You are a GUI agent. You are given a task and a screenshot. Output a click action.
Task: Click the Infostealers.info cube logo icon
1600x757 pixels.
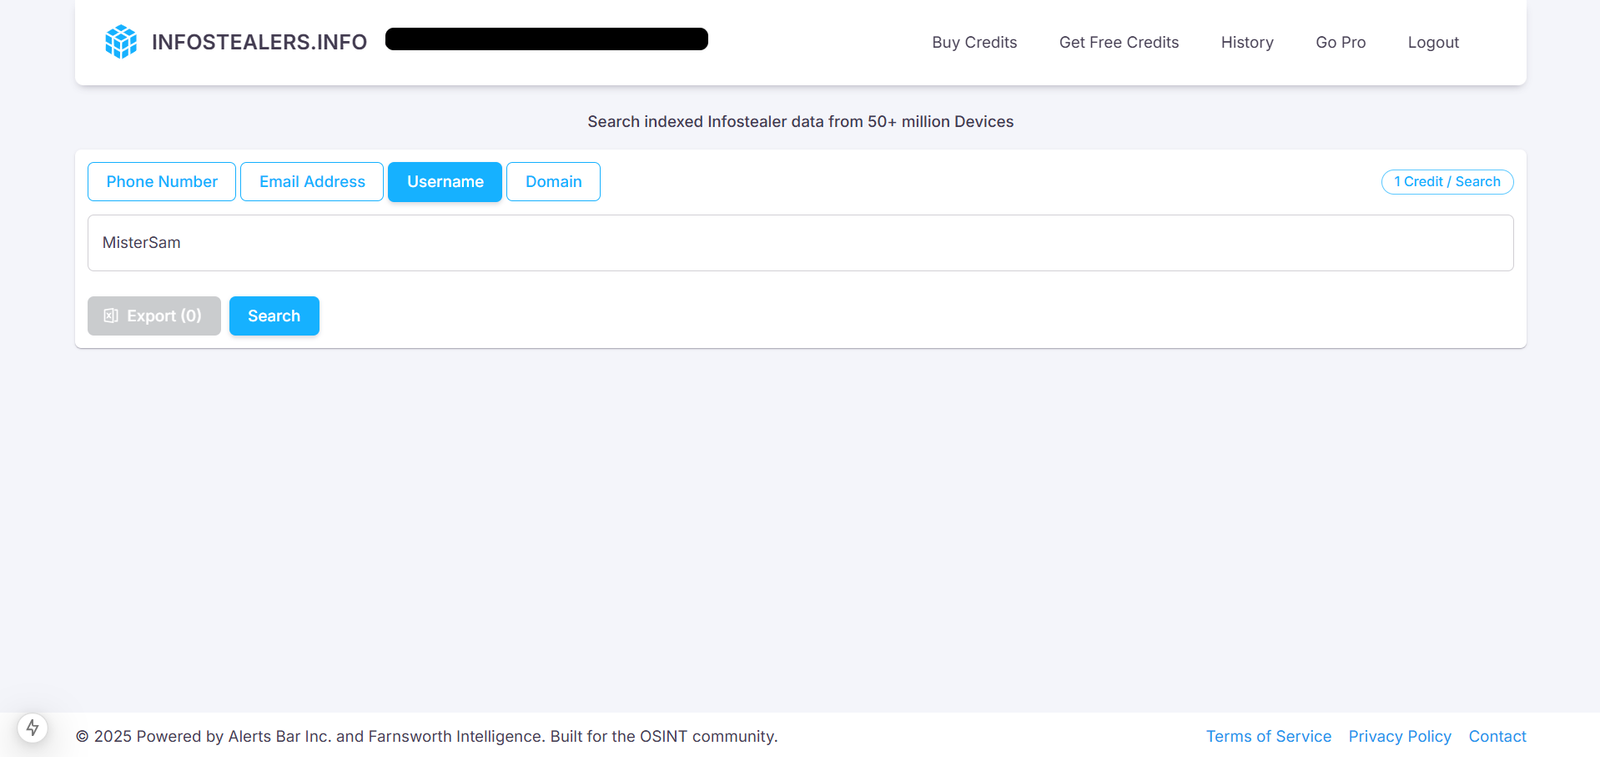tap(121, 42)
